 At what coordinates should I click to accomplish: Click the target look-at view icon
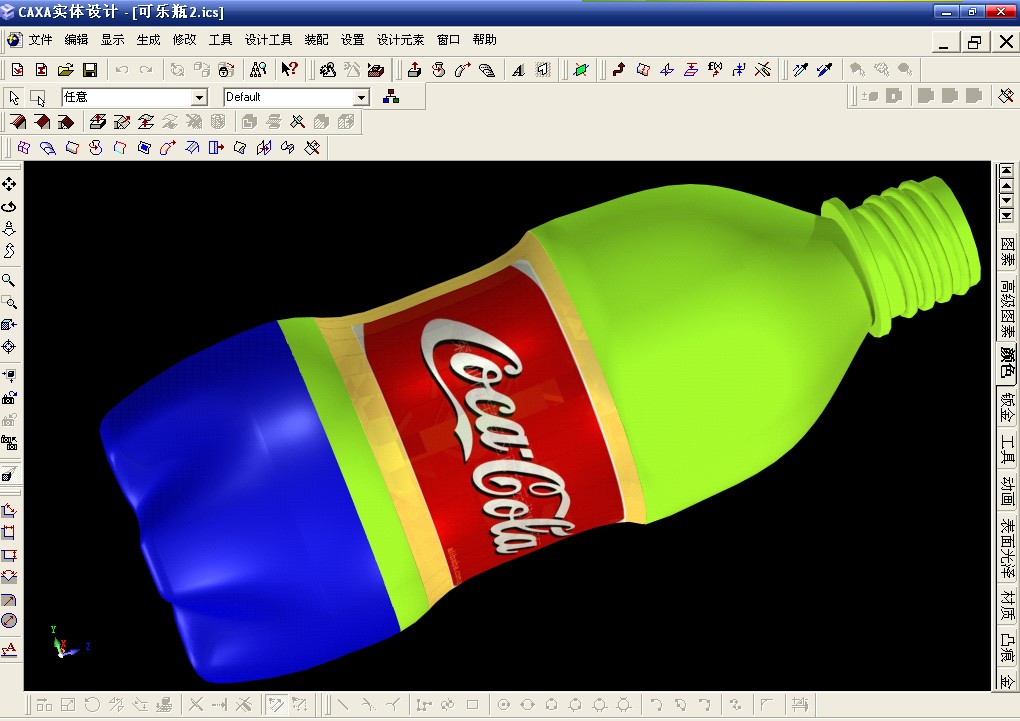pos(8,347)
